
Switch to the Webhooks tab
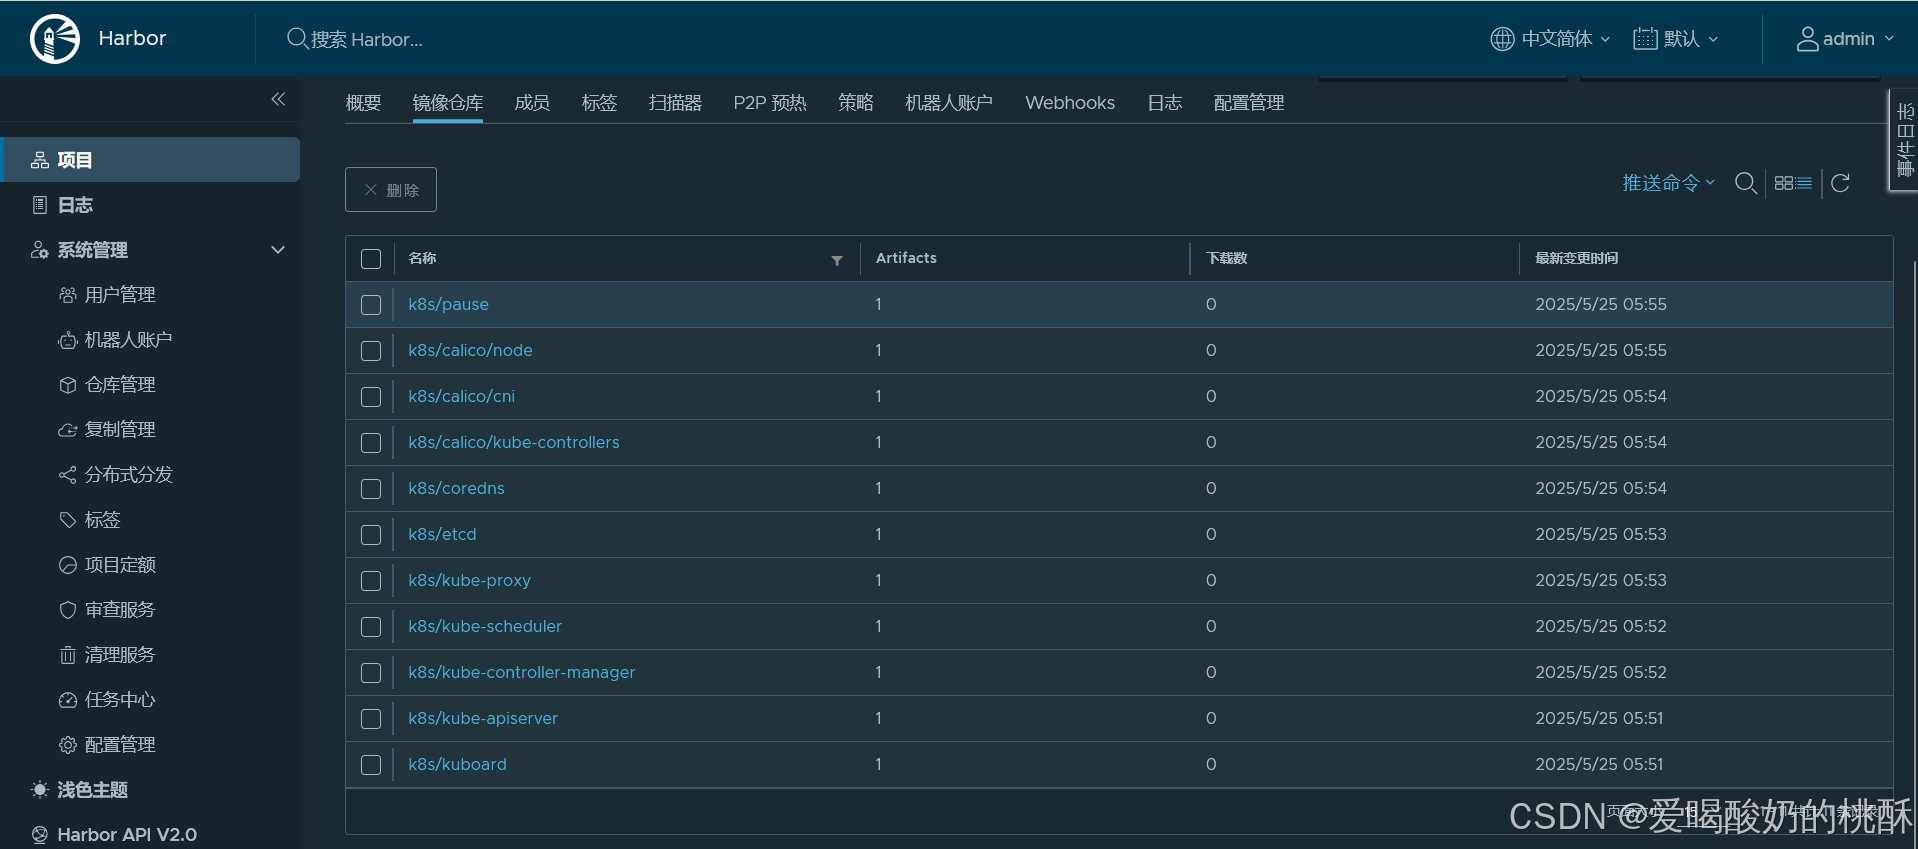click(1070, 103)
